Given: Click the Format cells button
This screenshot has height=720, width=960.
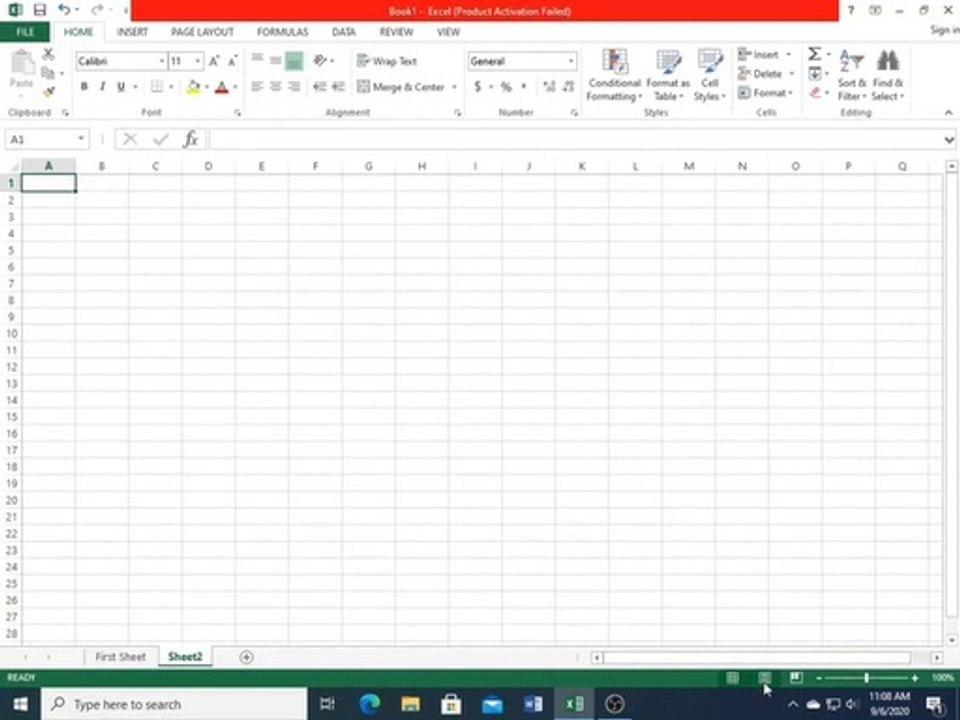Looking at the screenshot, I should point(765,92).
